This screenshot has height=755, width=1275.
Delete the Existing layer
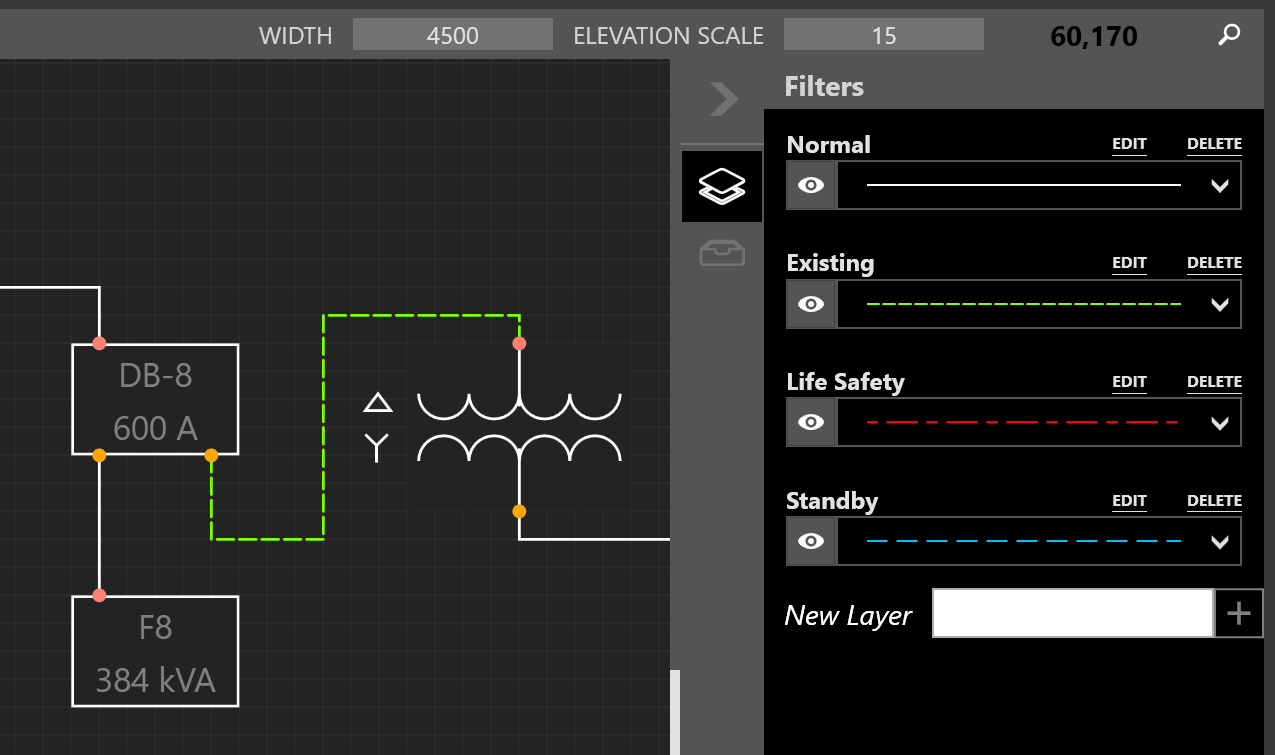click(1214, 262)
